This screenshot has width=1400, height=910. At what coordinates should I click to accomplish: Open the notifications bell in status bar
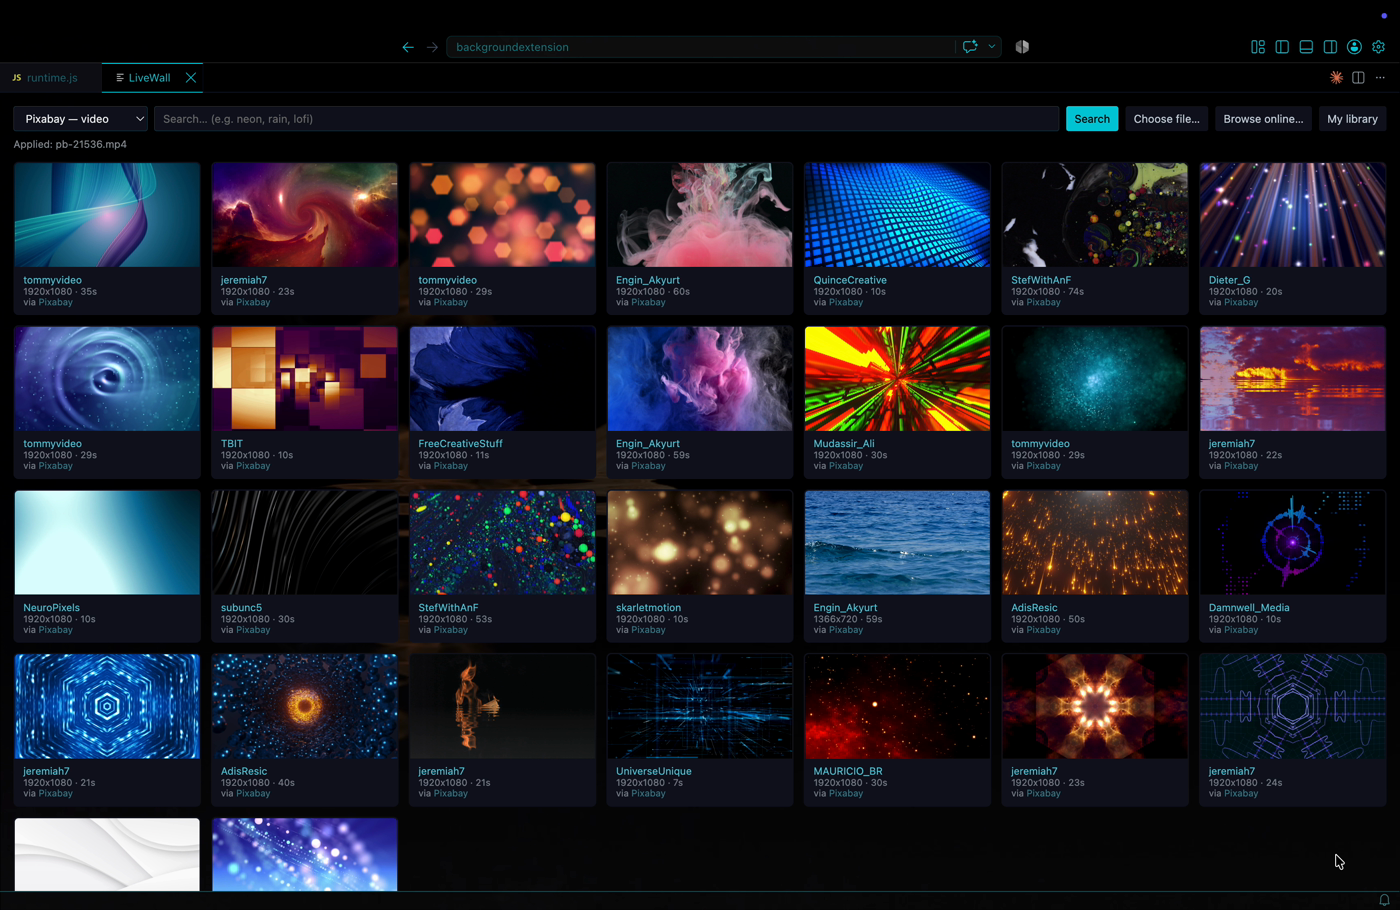tap(1384, 900)
